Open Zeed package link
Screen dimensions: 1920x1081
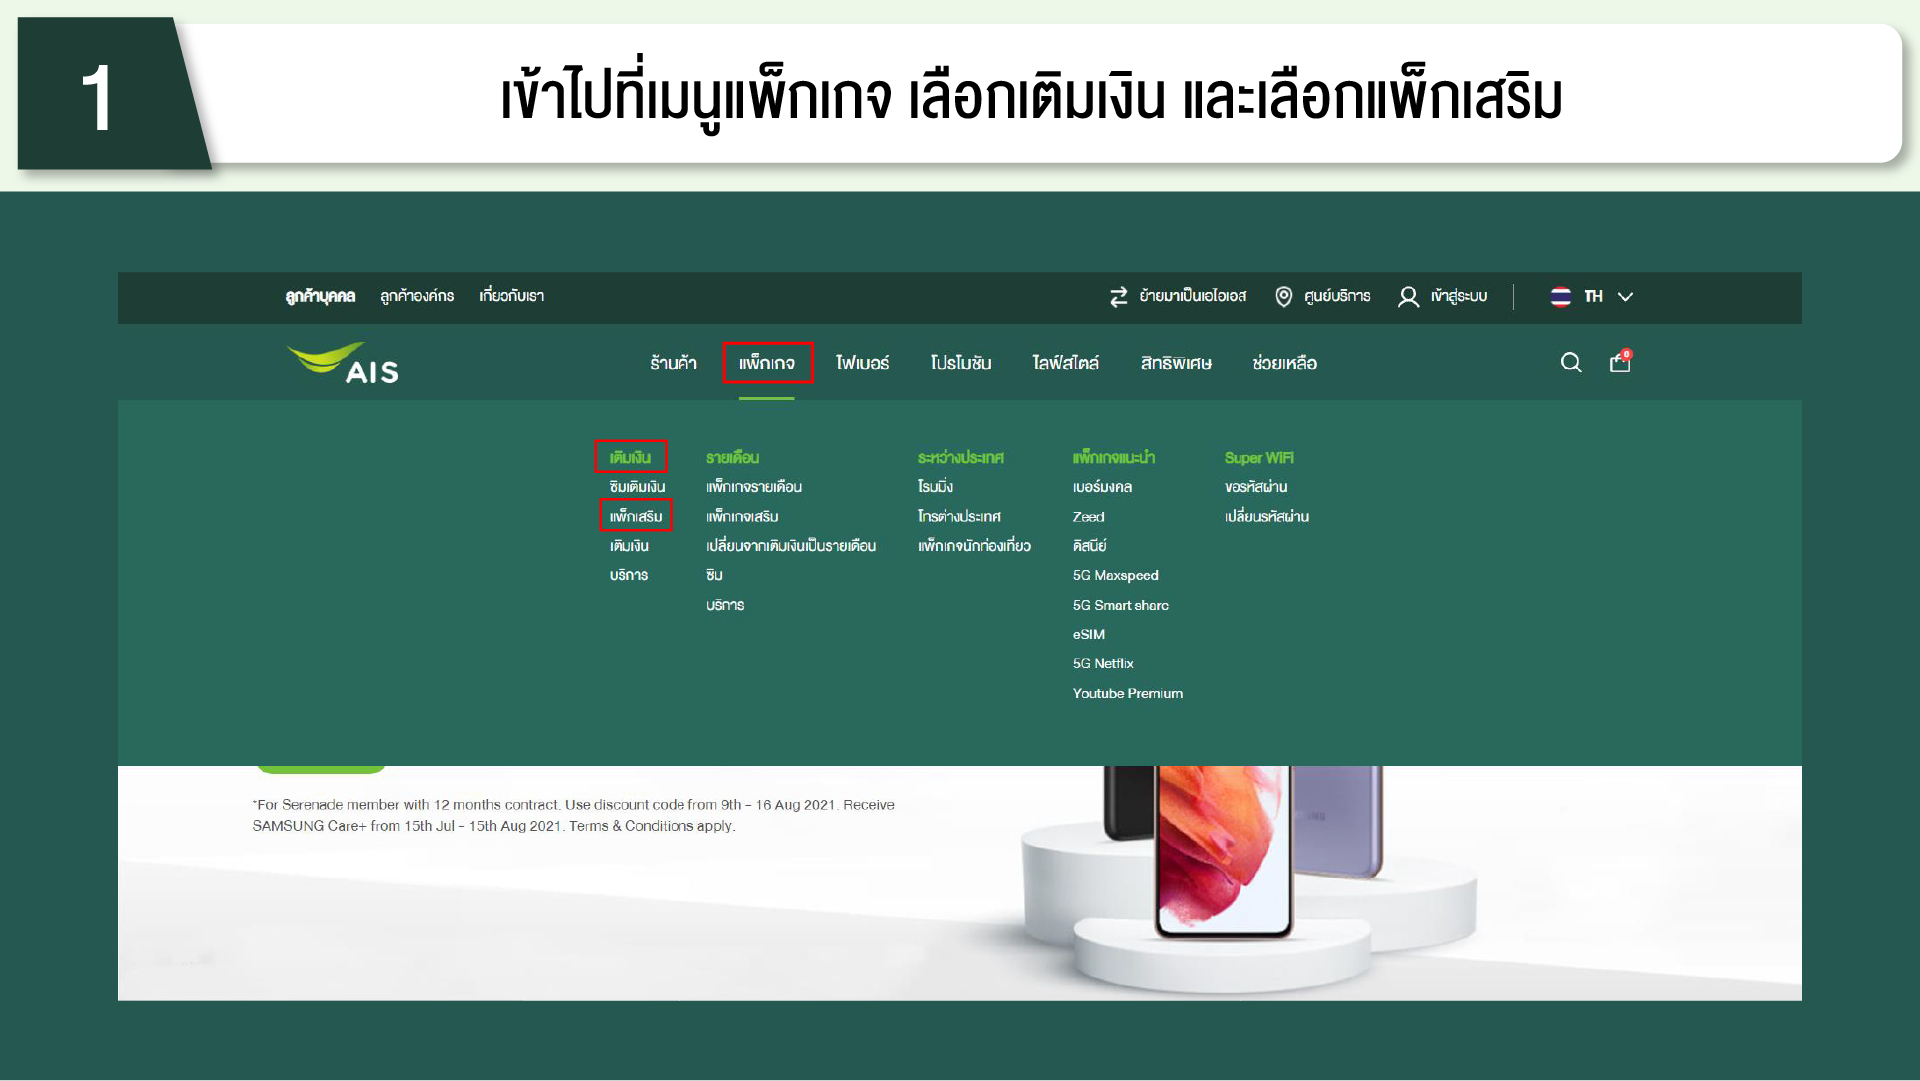[x=1089, y=517]
